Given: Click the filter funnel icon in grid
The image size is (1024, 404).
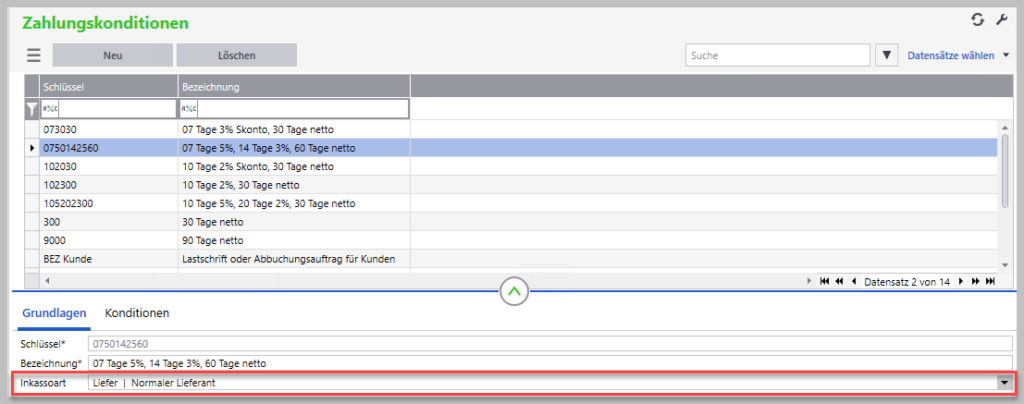Looking at the screenshot, I should 31,109.
